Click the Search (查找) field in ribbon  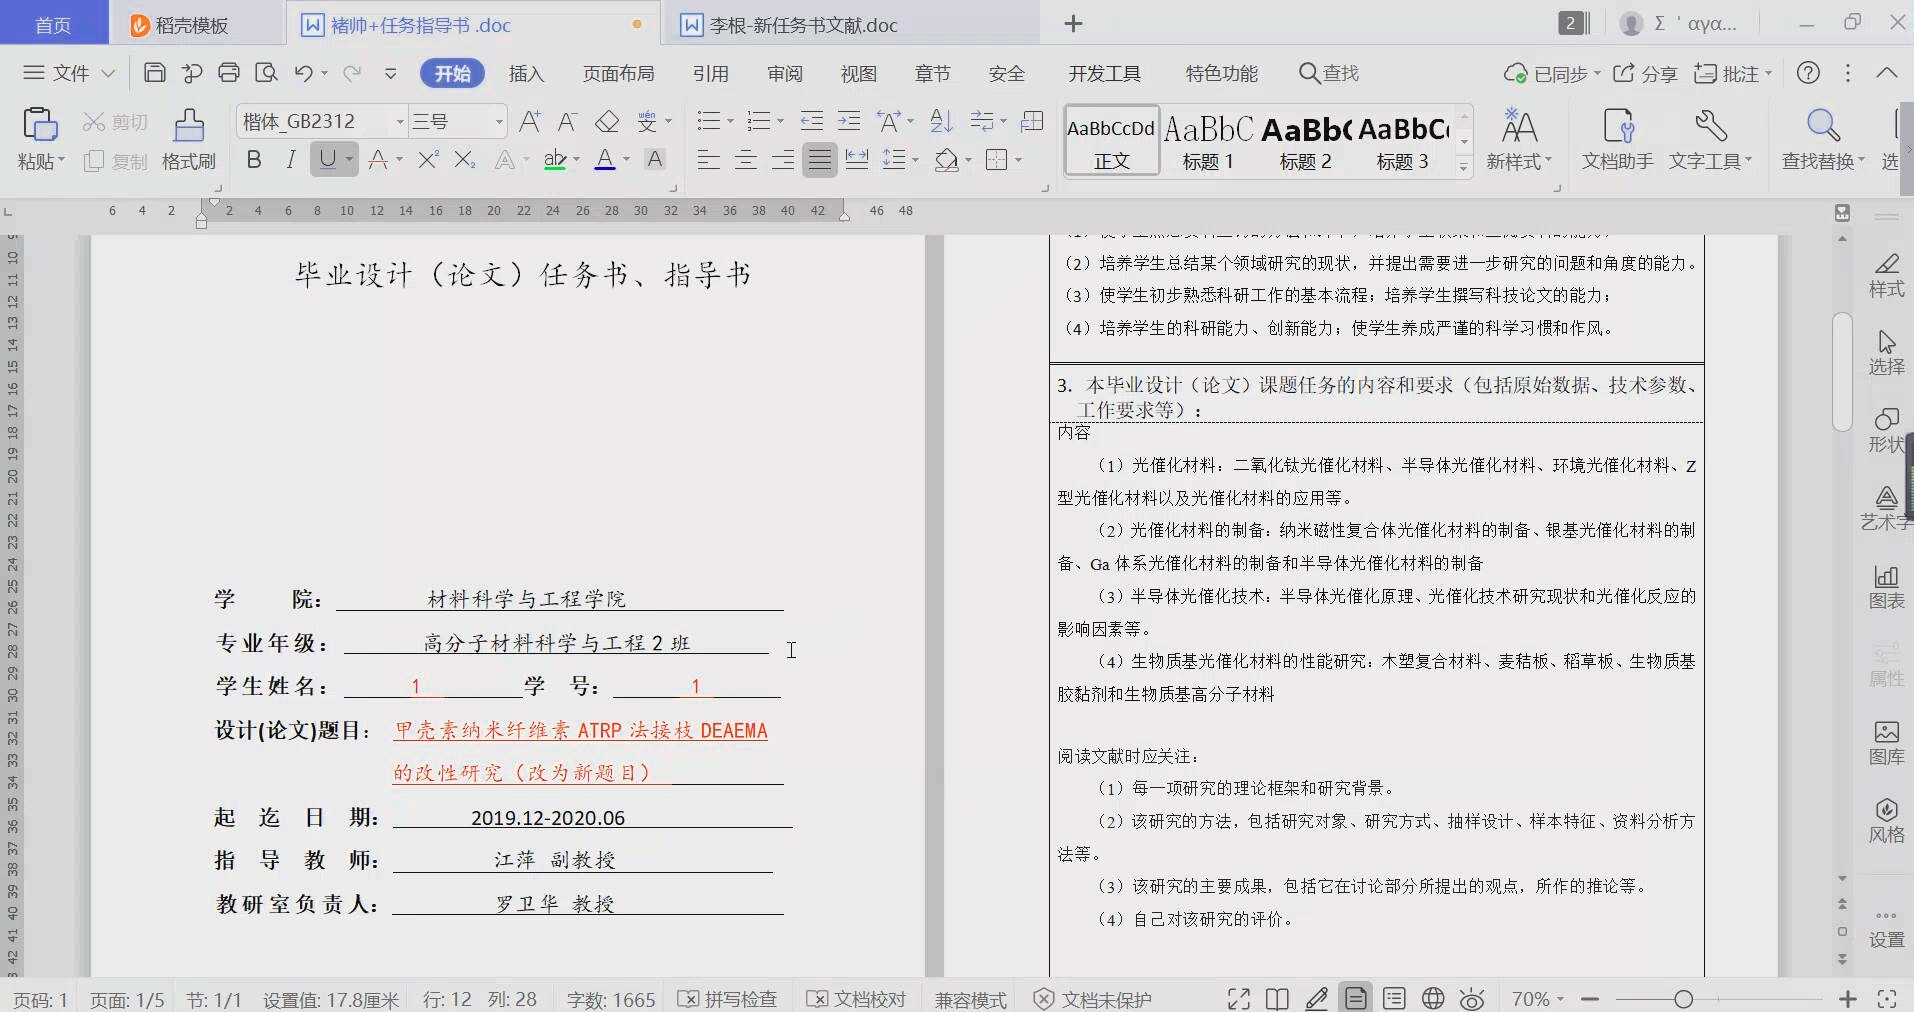point(1329,73)
